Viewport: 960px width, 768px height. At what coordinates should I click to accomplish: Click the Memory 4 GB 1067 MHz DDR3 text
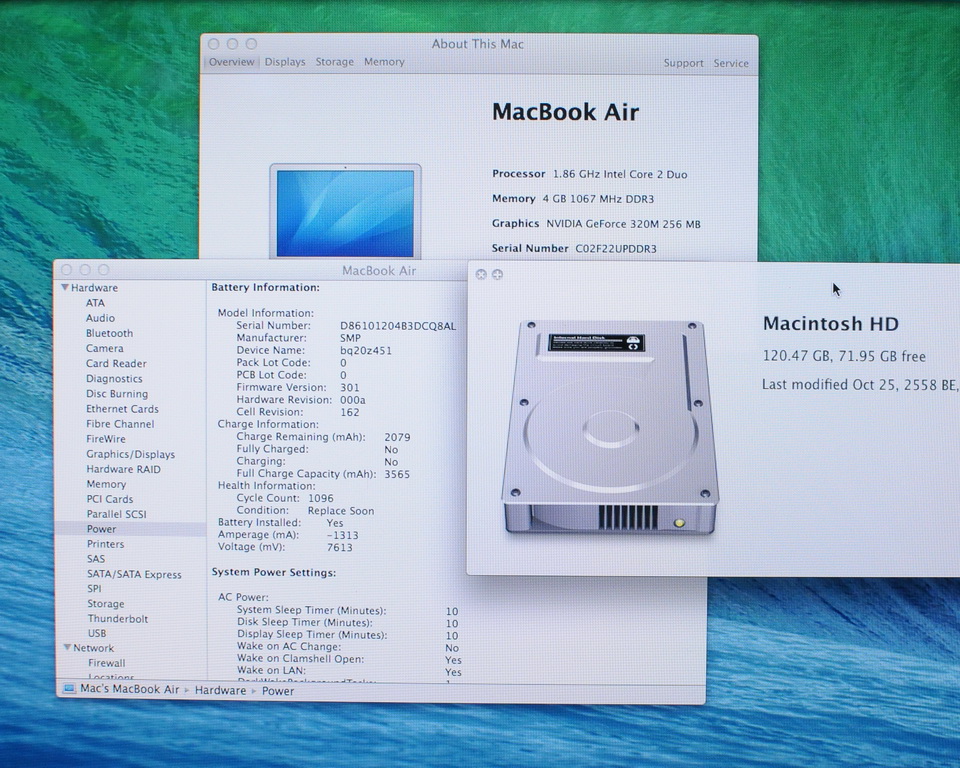pos(573,198)
